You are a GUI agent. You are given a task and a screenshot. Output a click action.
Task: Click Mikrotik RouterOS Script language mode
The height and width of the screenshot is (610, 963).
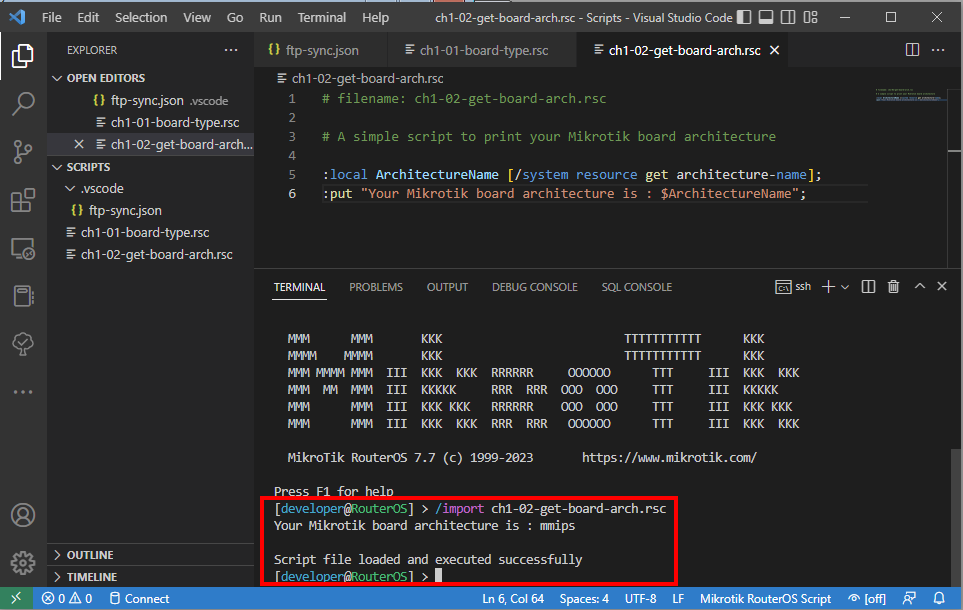765,599
